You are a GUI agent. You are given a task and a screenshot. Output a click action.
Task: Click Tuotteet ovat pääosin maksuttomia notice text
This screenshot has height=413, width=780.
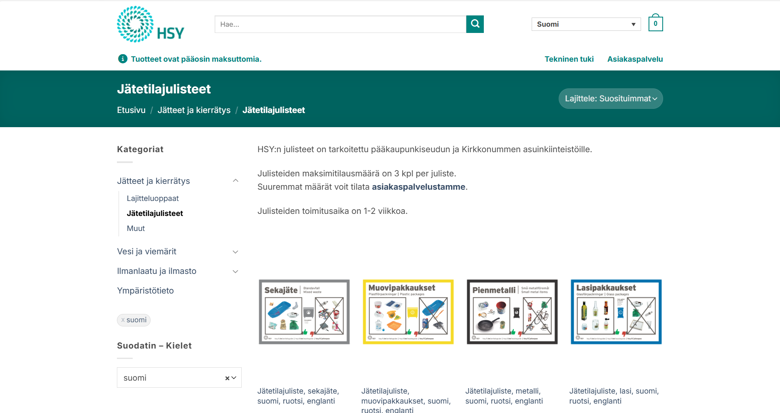click(196, 59)
